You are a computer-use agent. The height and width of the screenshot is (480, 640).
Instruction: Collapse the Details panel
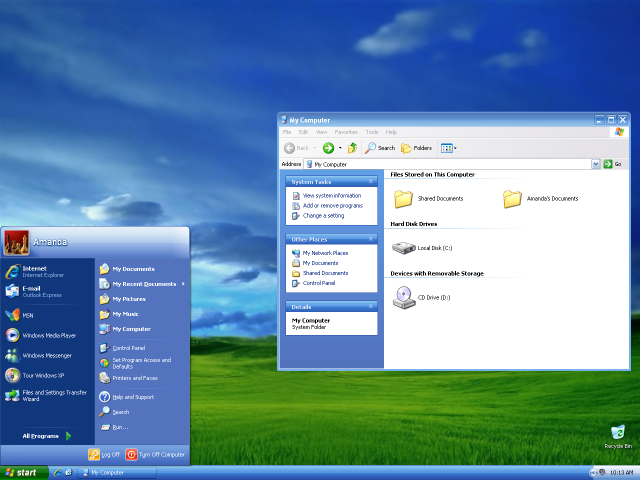(x=371, y=306)
